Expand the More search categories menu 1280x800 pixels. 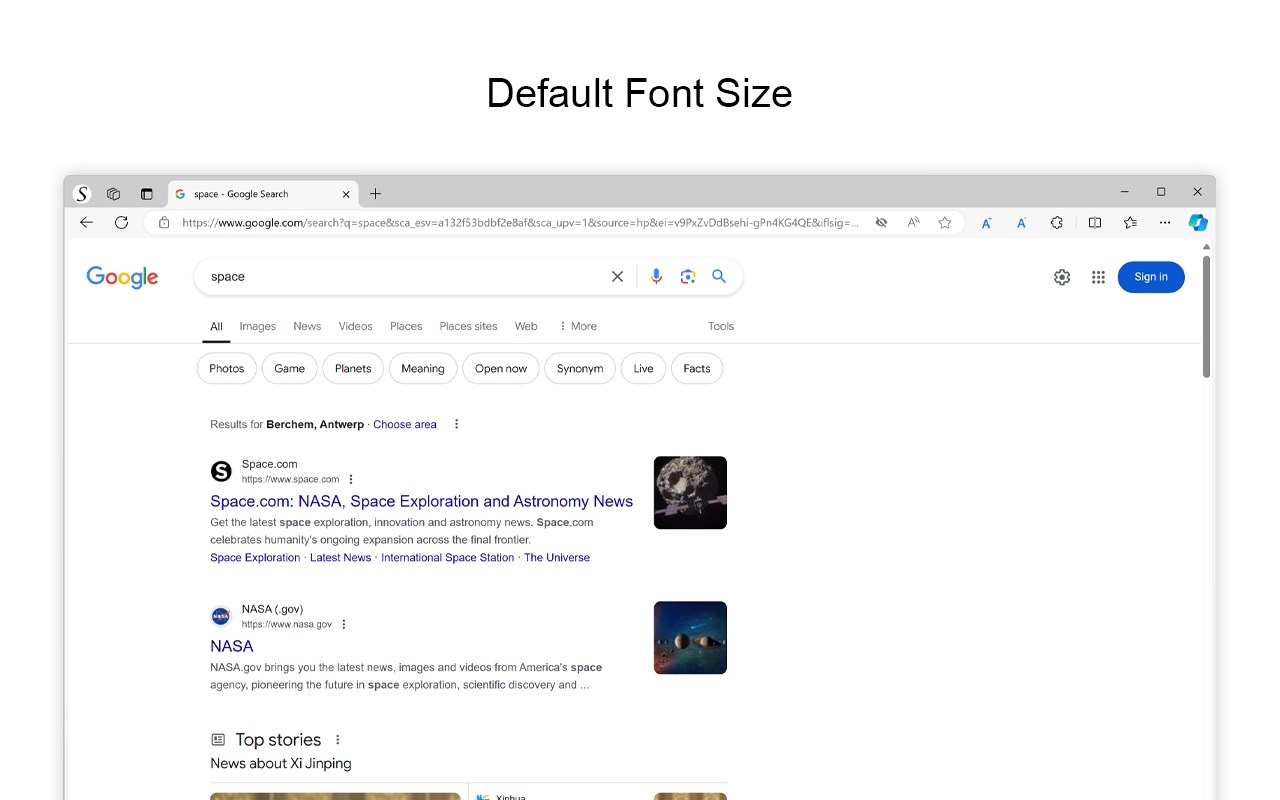[x=577, y=326]
